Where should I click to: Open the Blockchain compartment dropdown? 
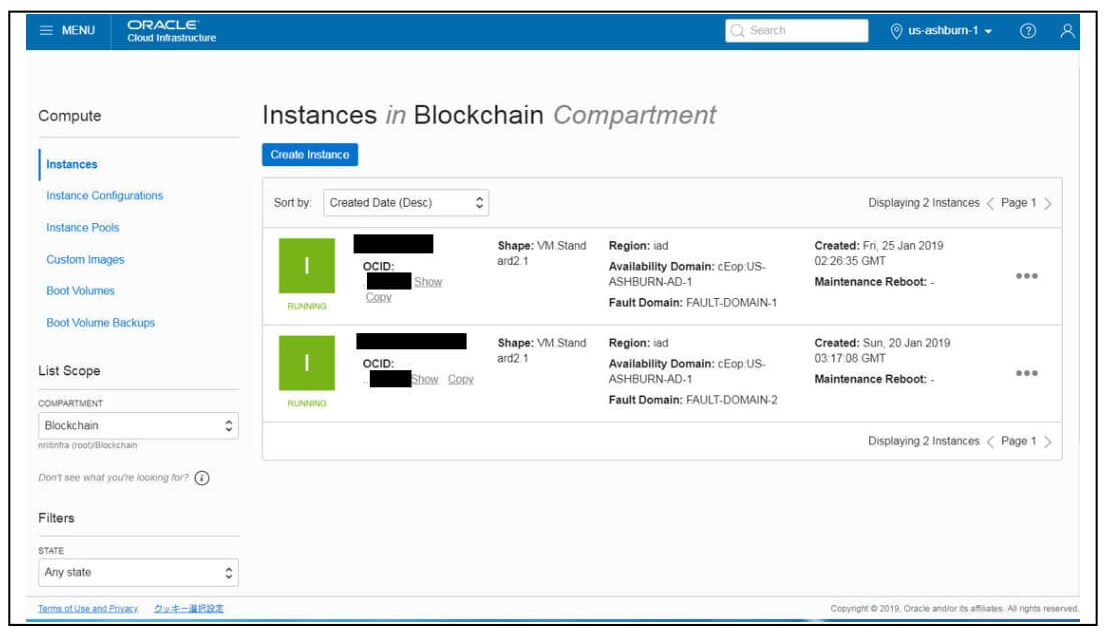pos(138,426)
